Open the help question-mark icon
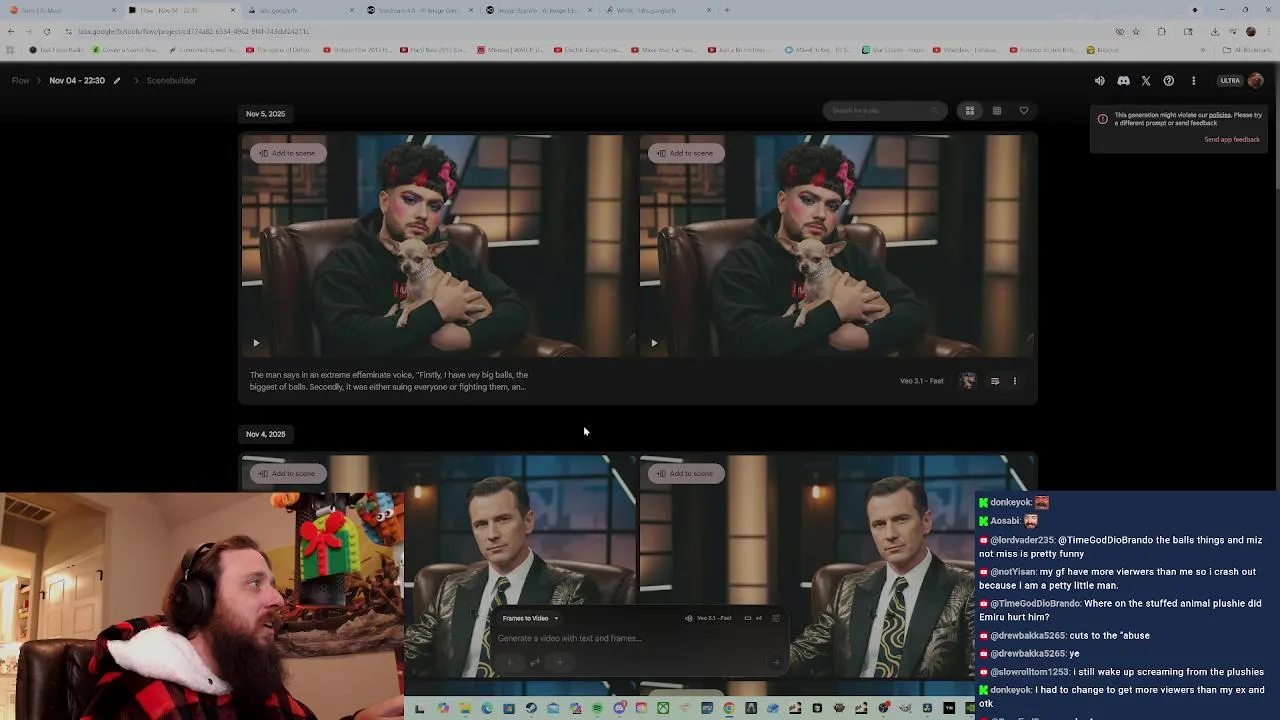Screen dimensions: 1280x720 pos(1169,81)
